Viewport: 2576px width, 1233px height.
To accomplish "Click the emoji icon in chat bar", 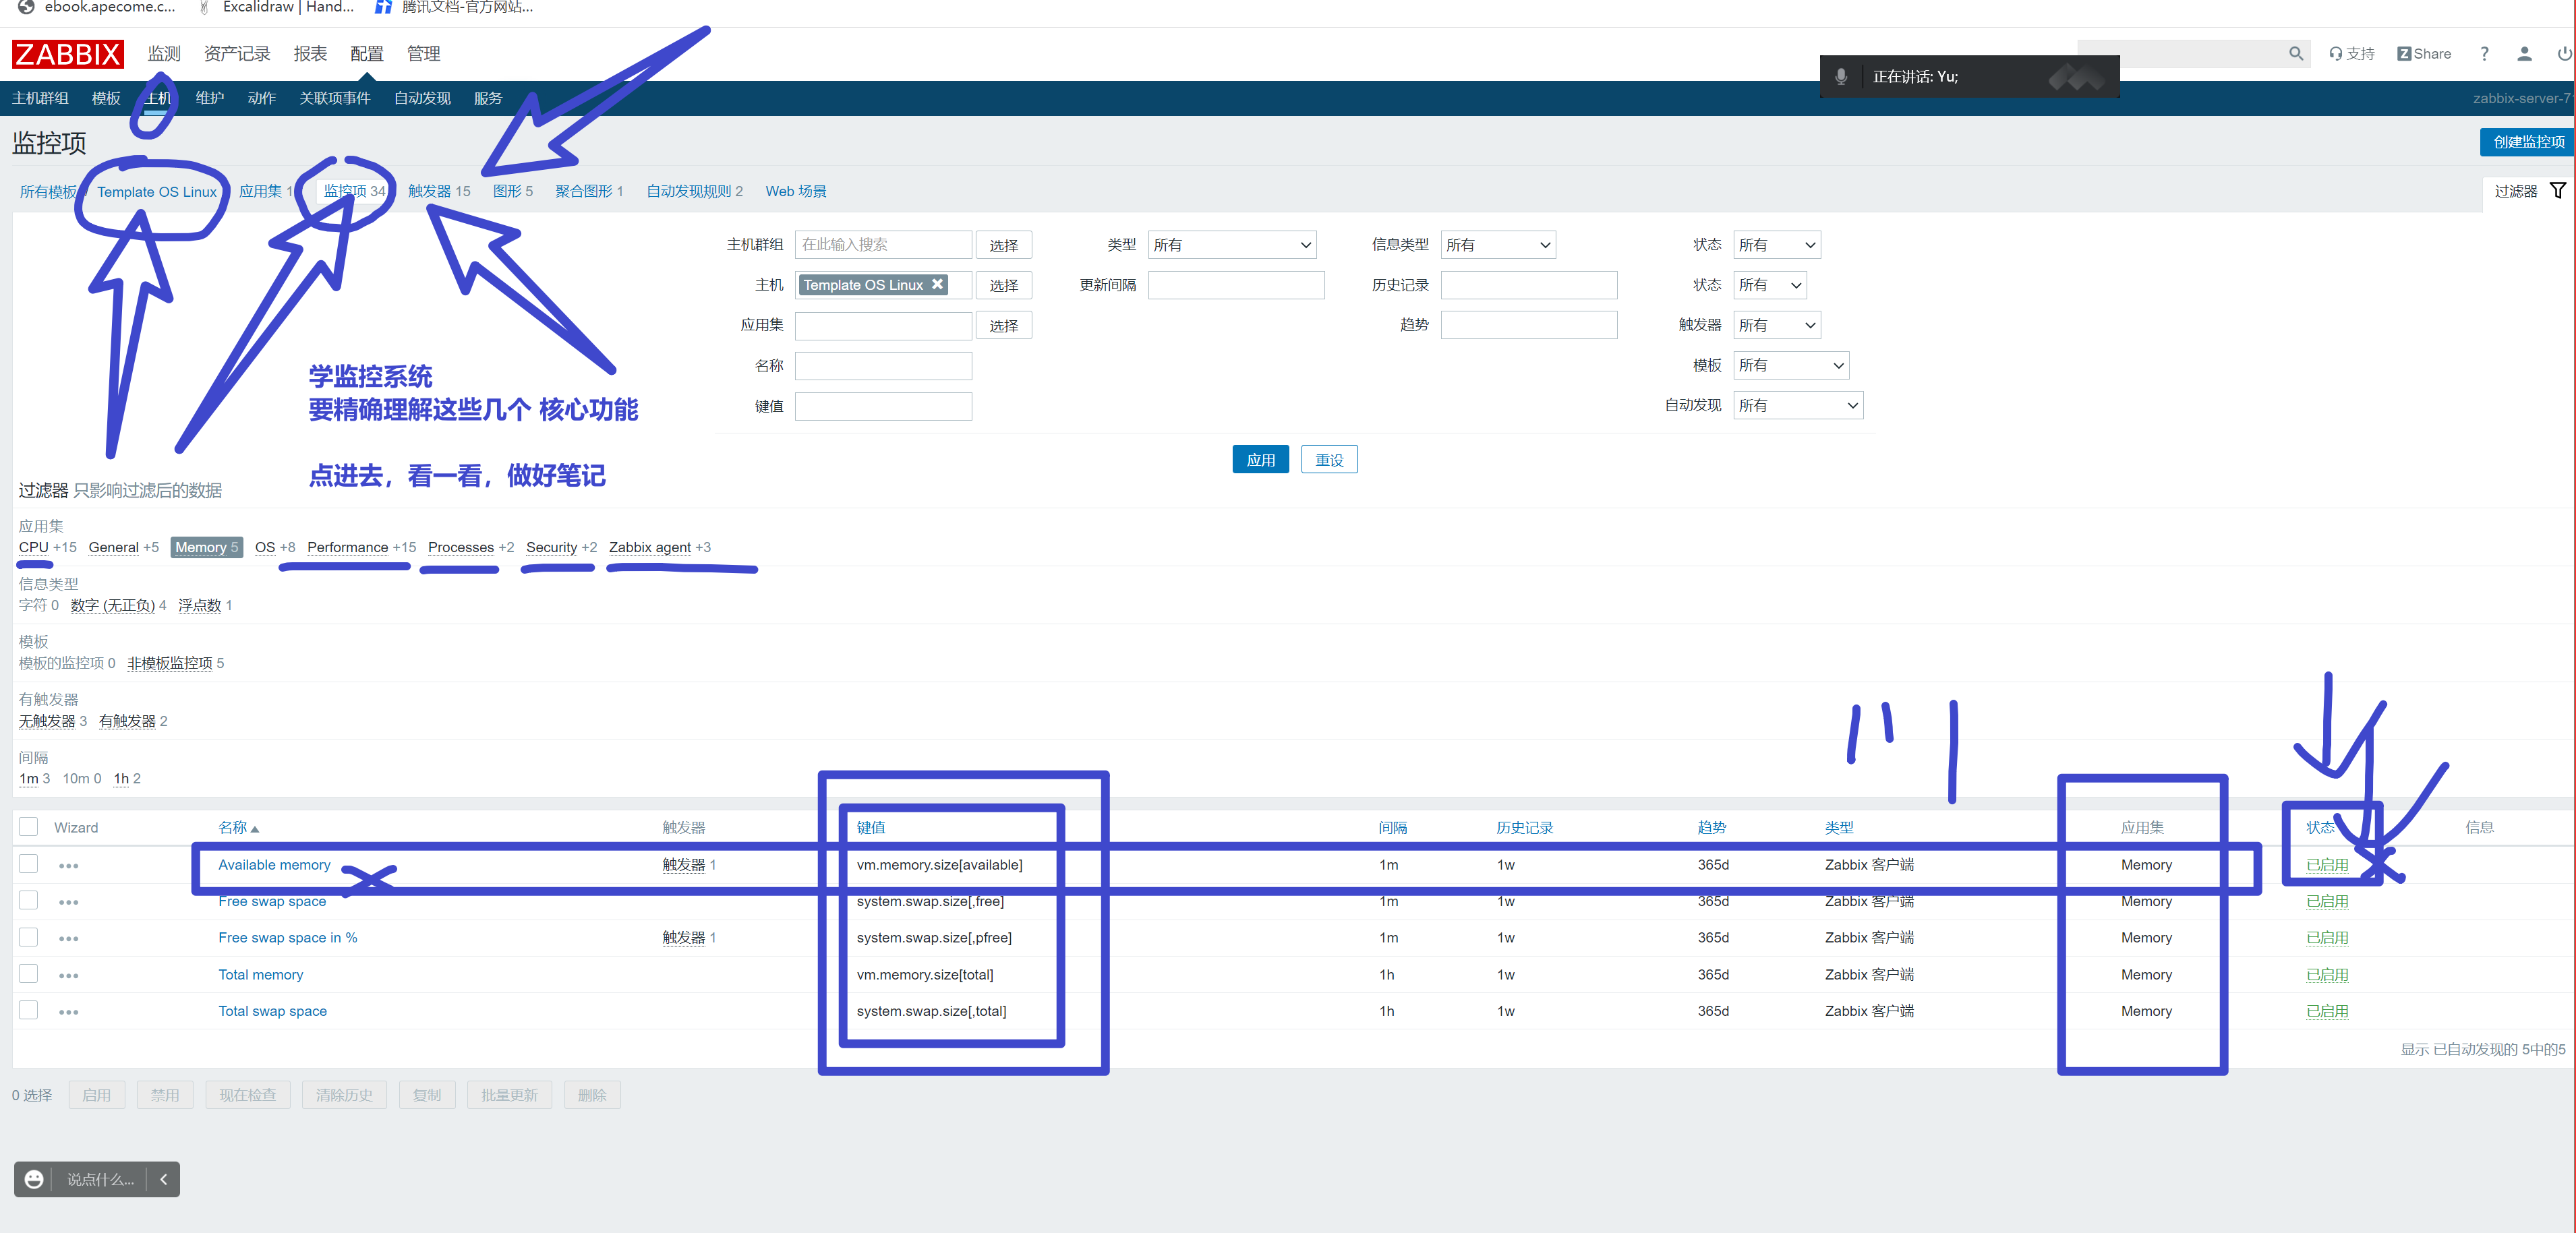I will click(x=34, y=1180).
